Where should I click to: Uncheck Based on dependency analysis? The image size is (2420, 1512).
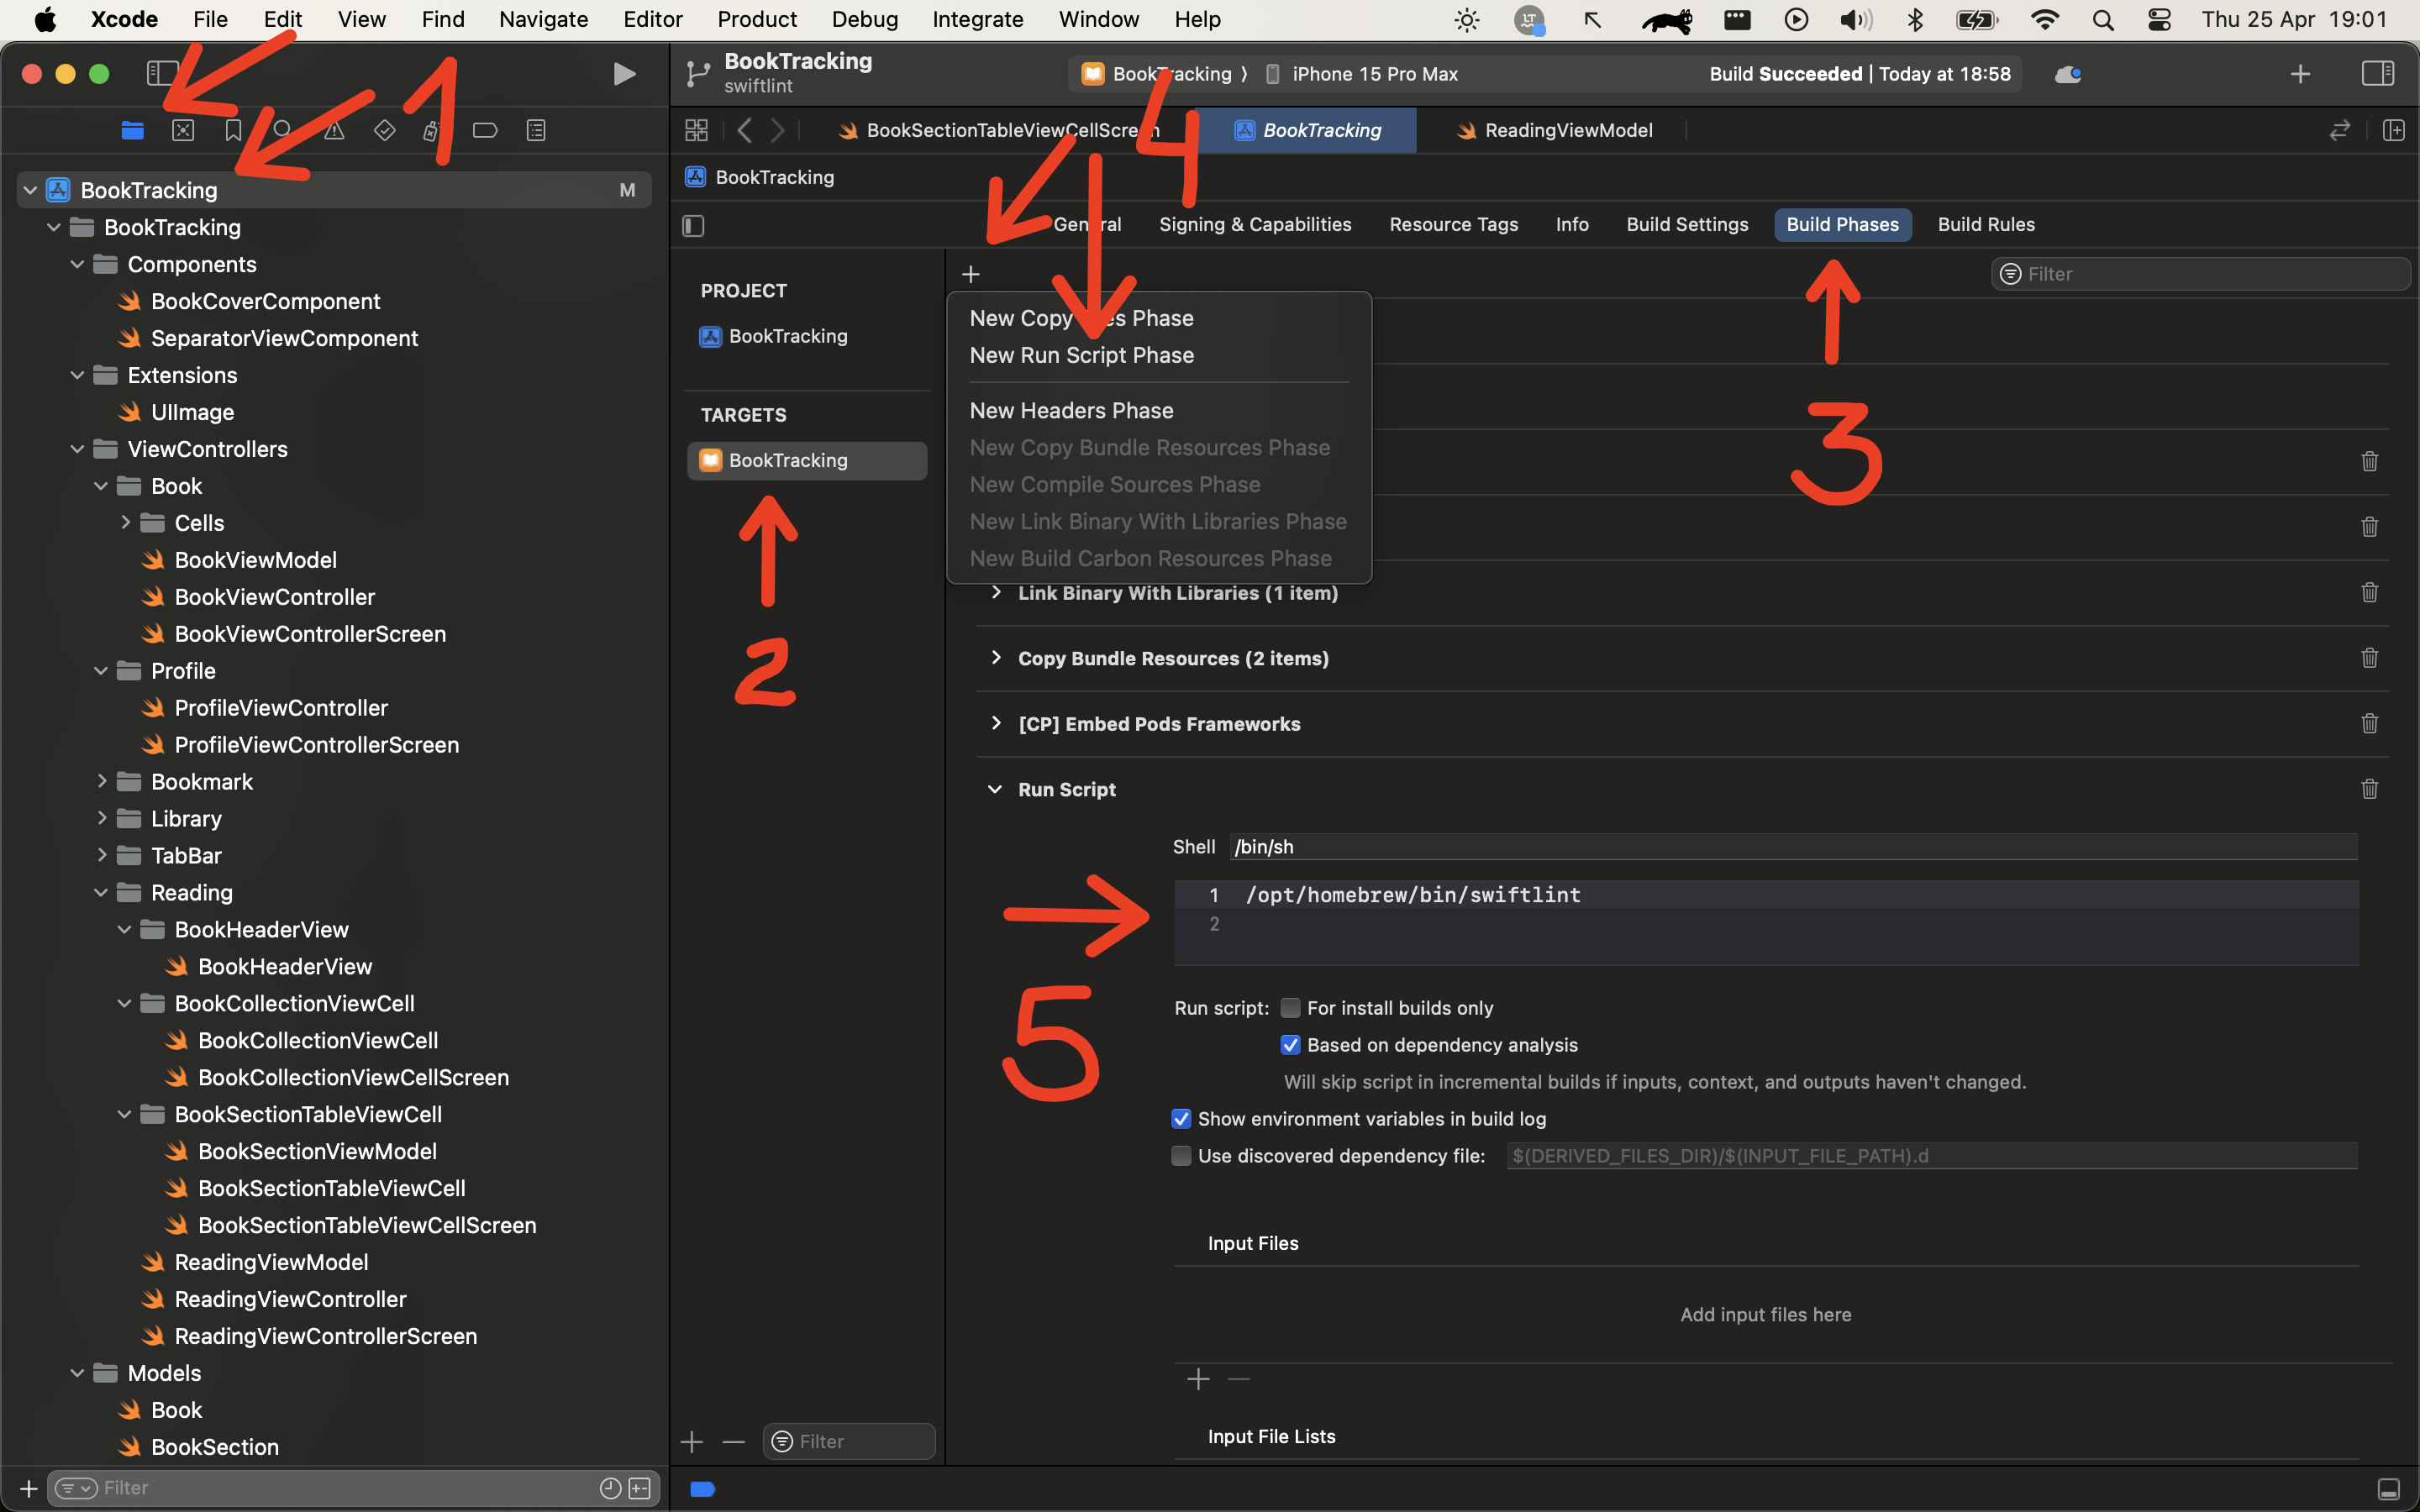point(1291,1045)
